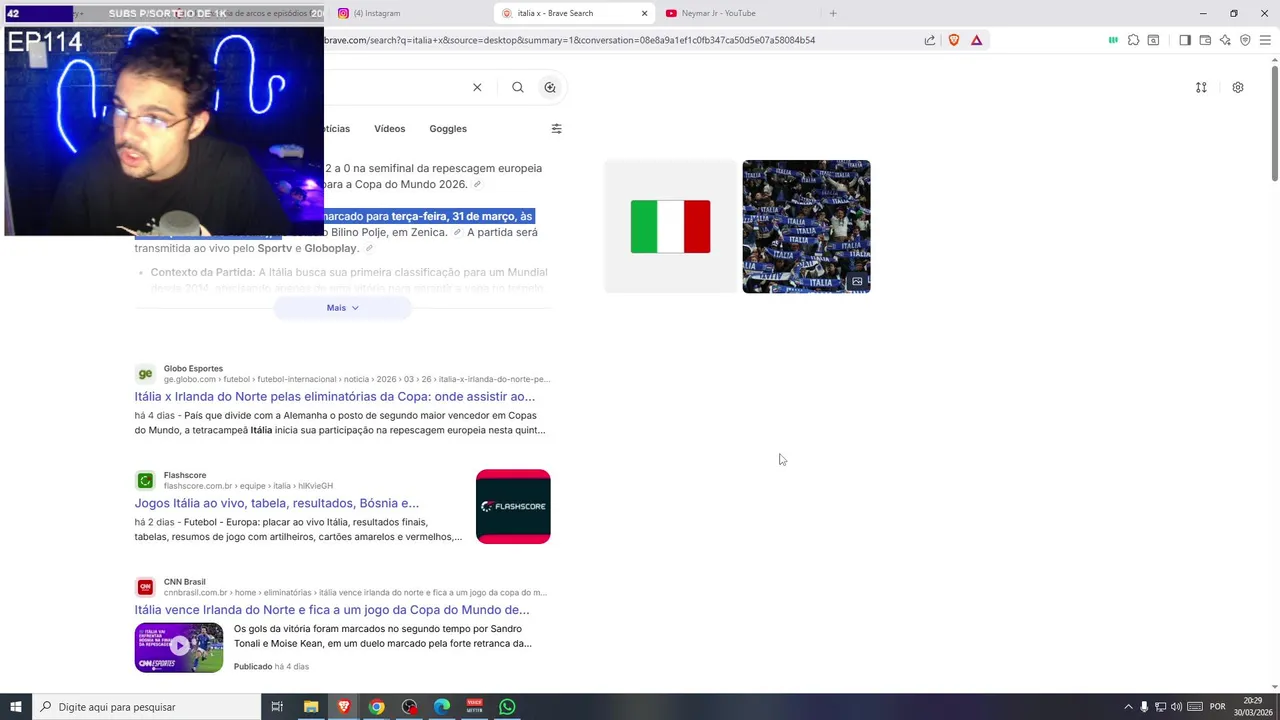Open the Brave Wallet icon

pyautogui.click(x=1205, y=40)
